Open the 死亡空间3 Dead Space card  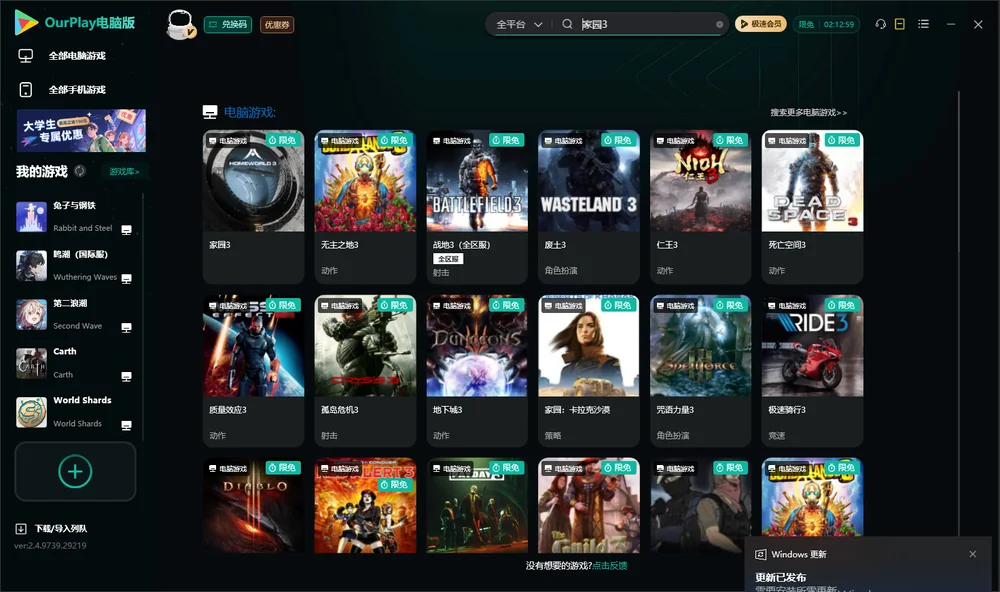pyautogui.click(x=812, y=207)
